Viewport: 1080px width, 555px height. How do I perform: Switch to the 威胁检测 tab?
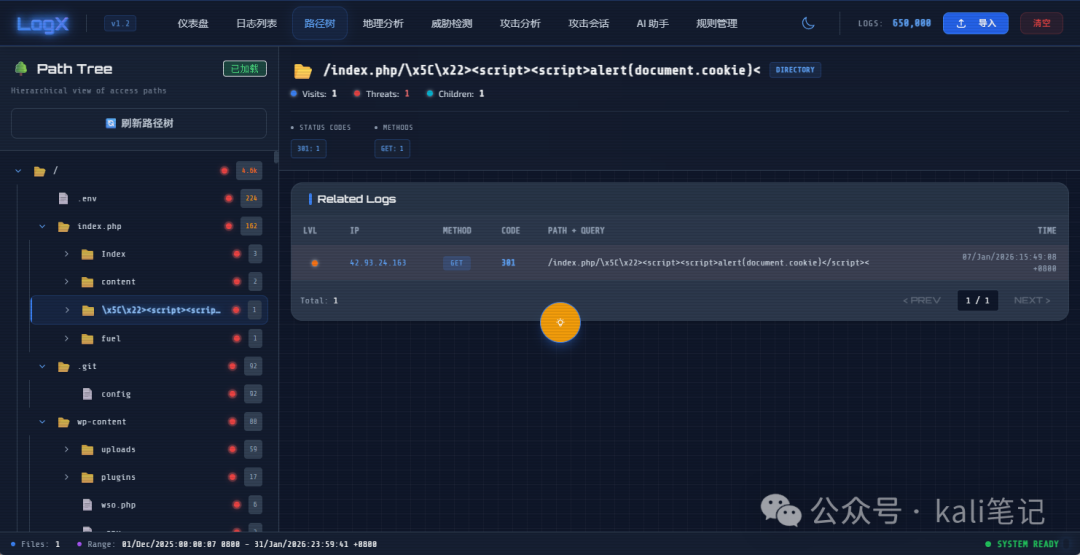[451, 23]
